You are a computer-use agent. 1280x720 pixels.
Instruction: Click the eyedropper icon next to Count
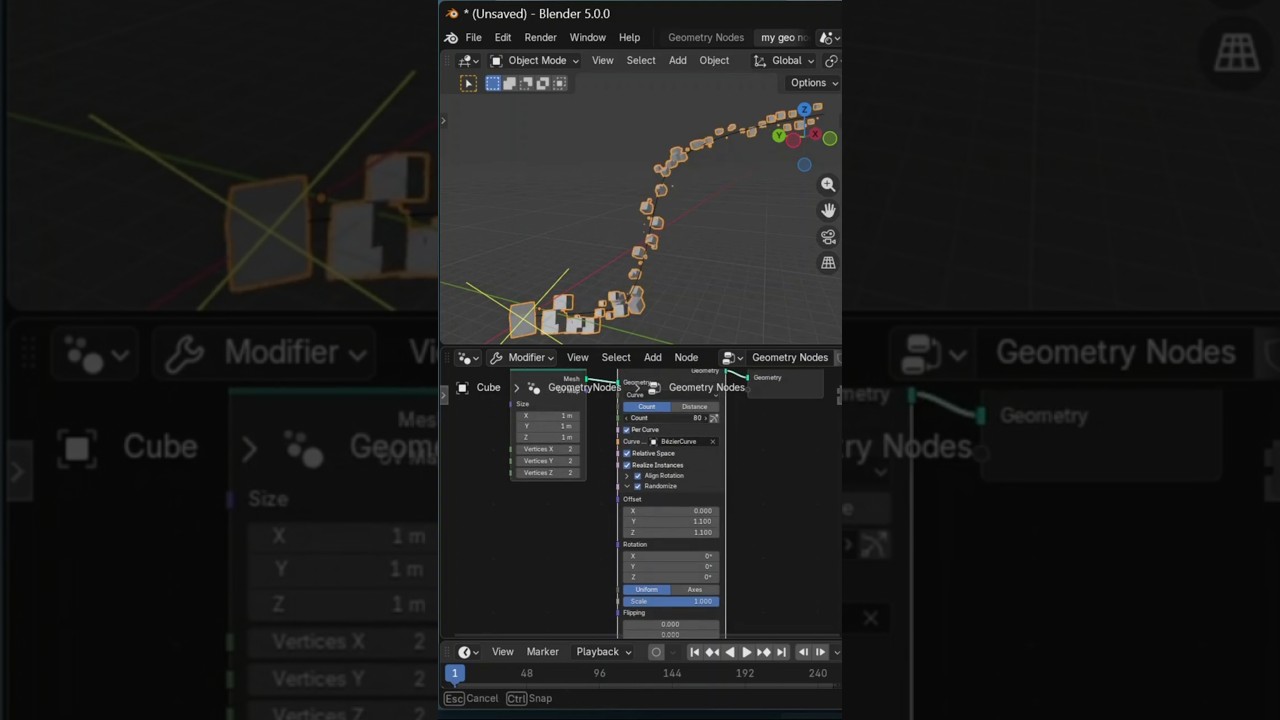[714, 418]
